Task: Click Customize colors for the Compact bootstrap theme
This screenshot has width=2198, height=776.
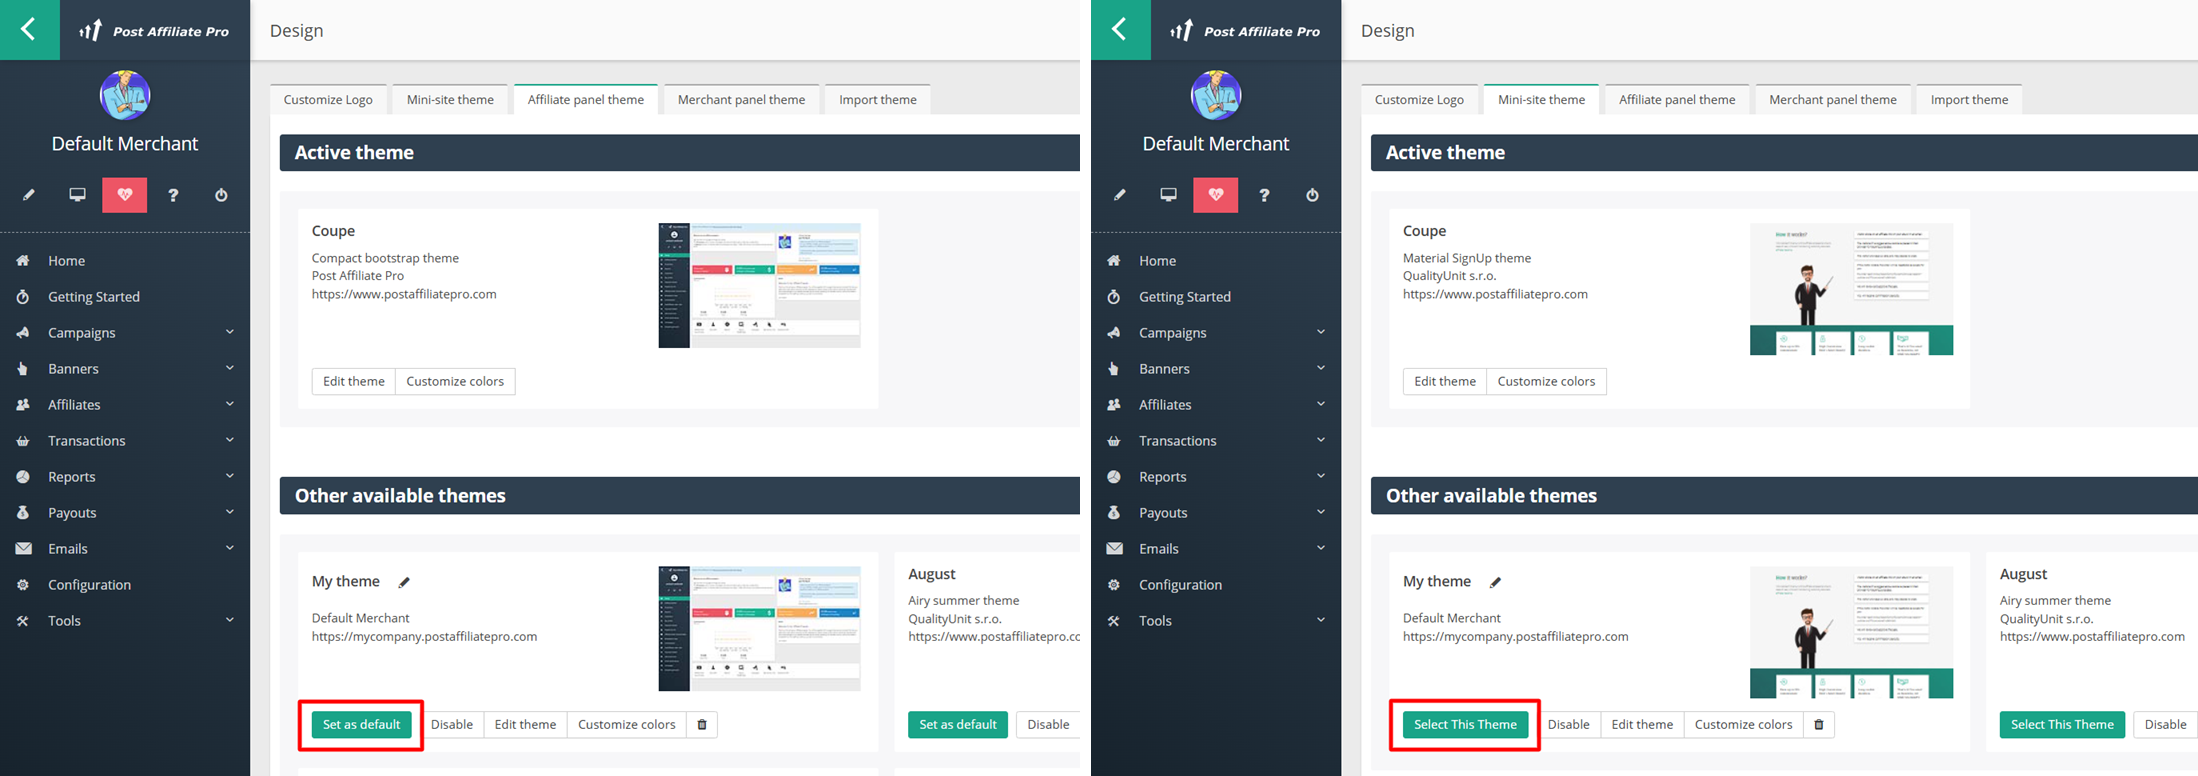Action: pyautogui.click(x=455, y=382)
